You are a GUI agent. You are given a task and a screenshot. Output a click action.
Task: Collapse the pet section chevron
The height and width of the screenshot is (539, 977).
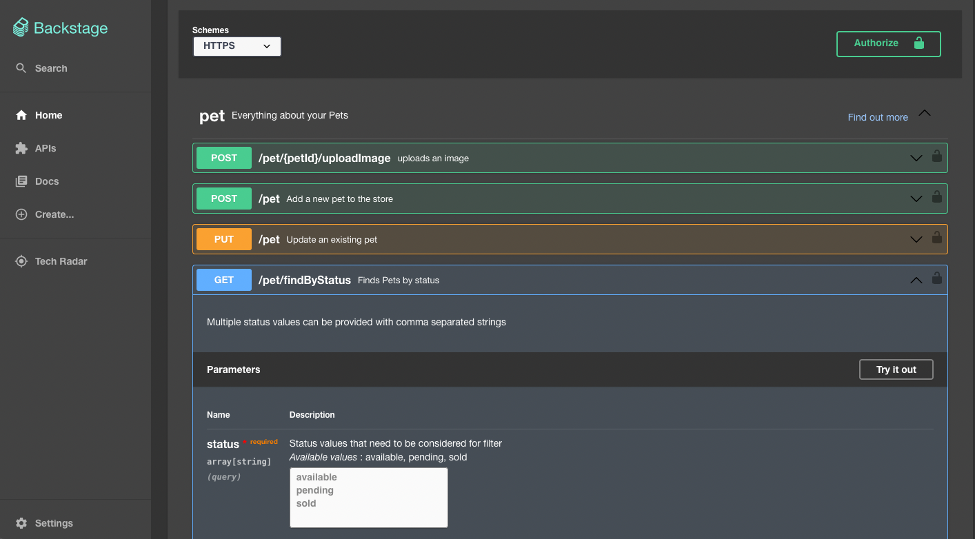924,114
